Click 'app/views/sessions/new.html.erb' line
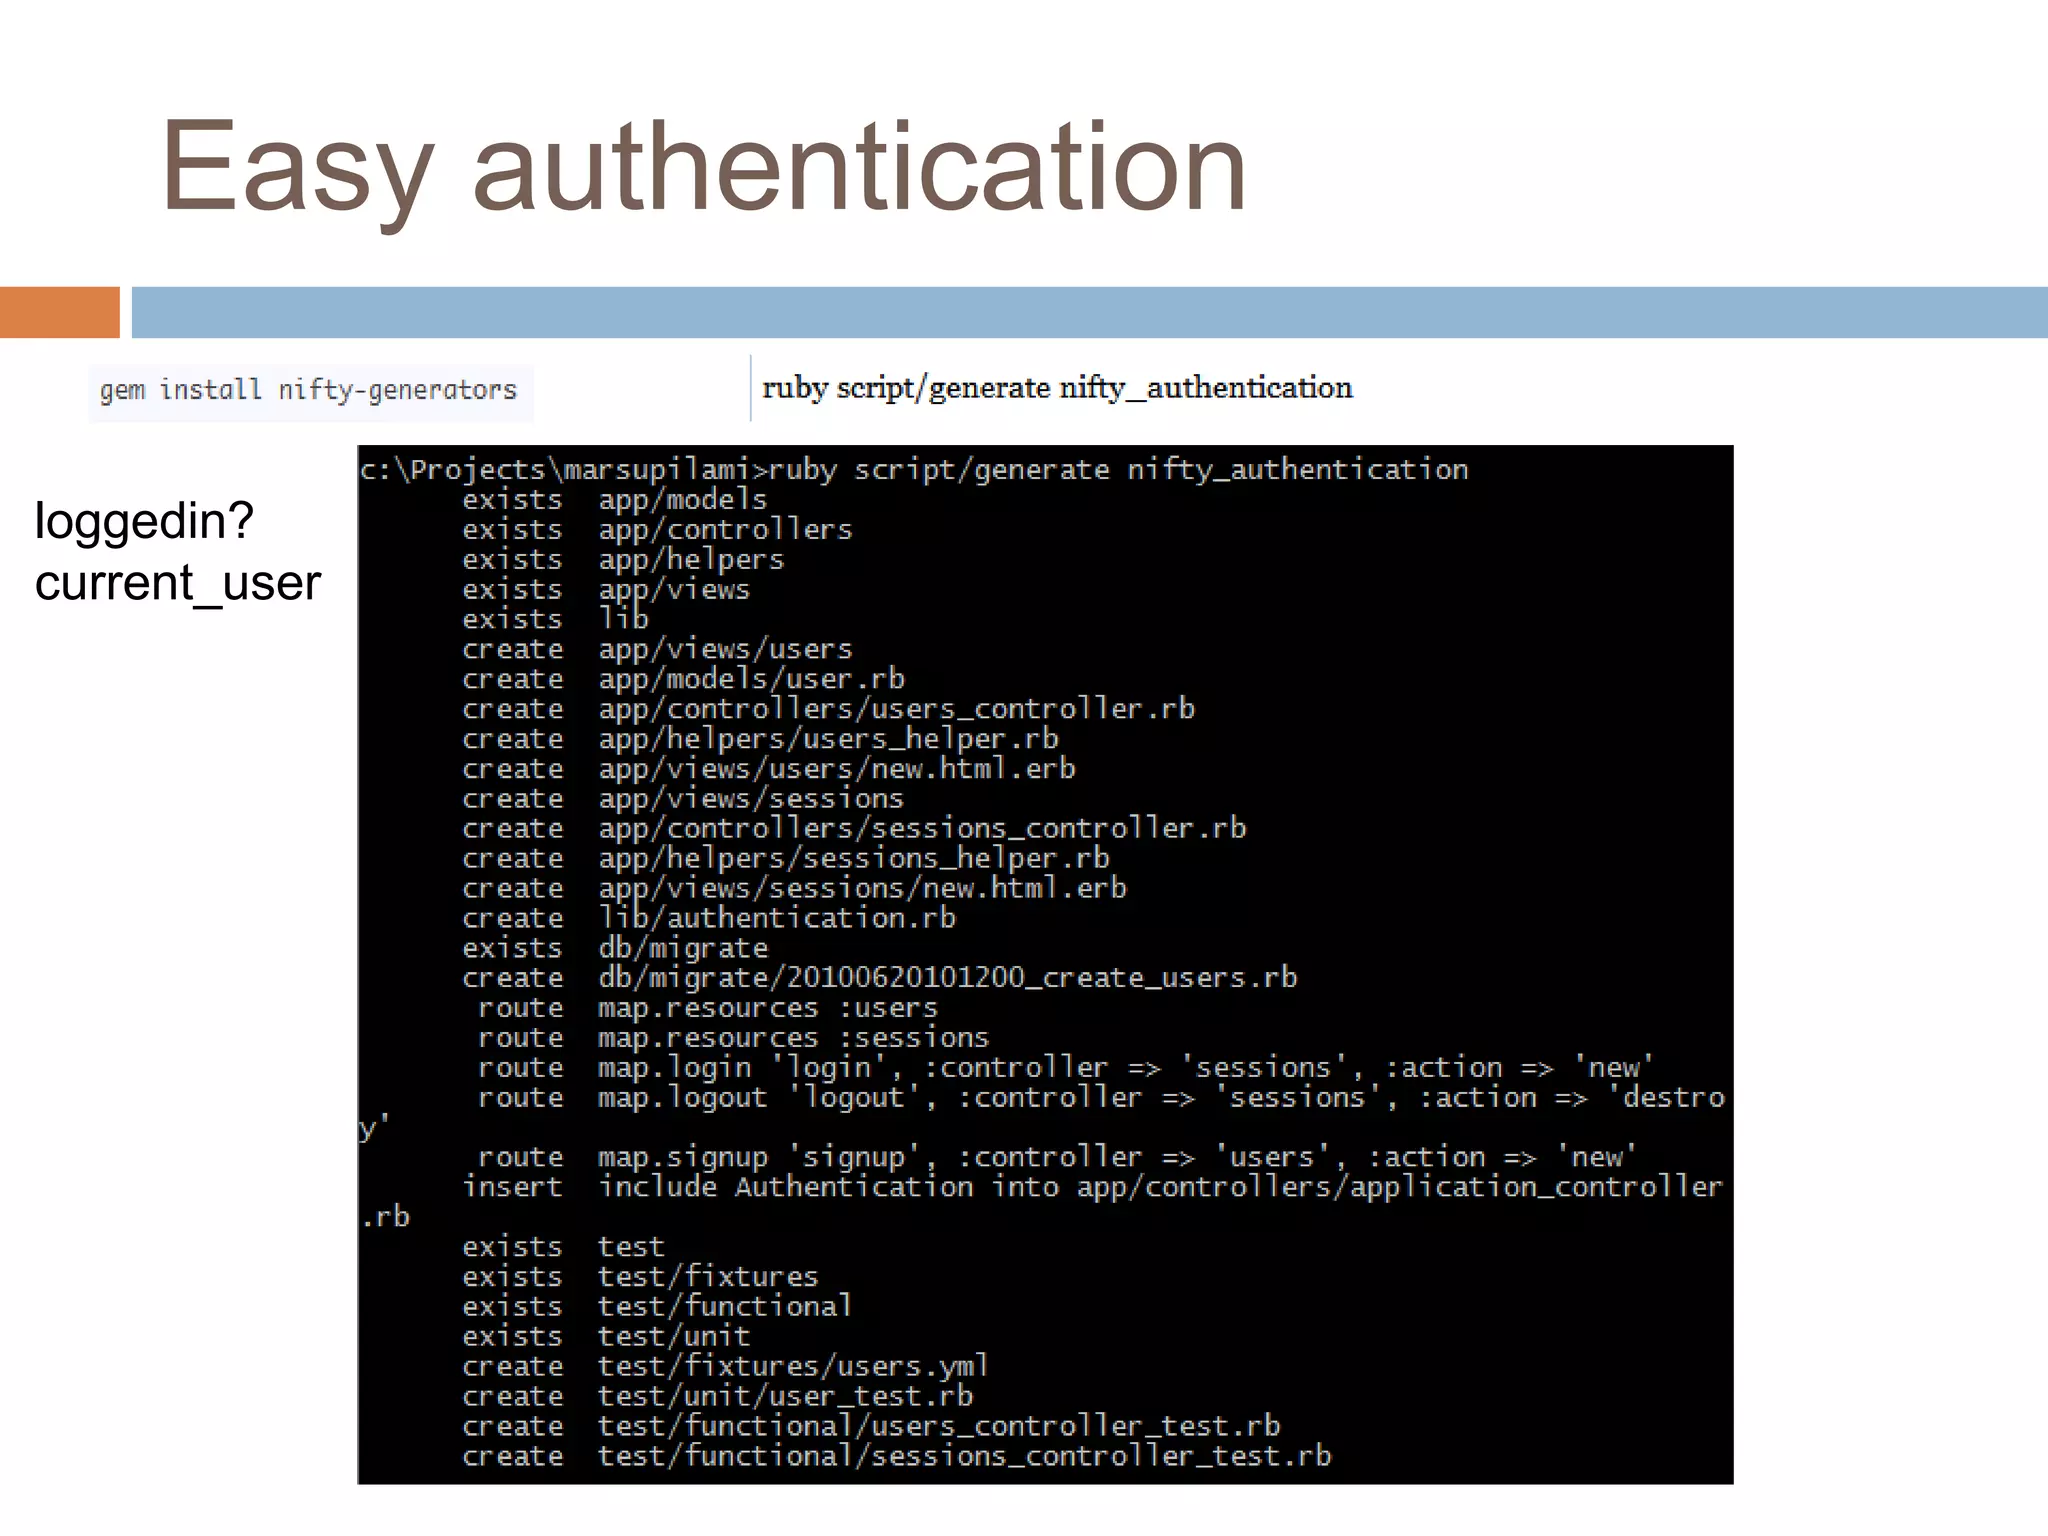This screenshot has width=2048, height=1536. [x=794, y=889]
